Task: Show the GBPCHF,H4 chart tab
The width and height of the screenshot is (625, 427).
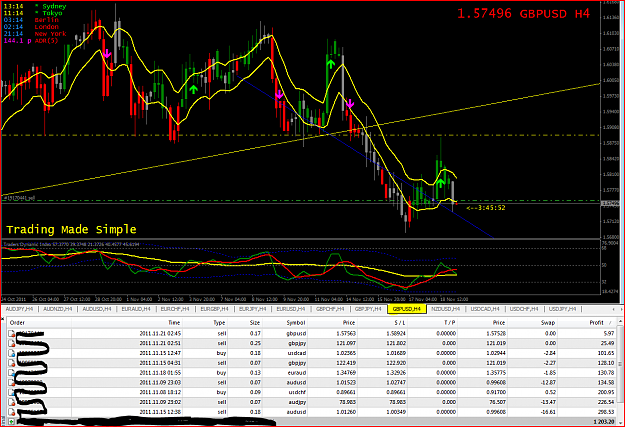Action: click(x=330, y=309)
